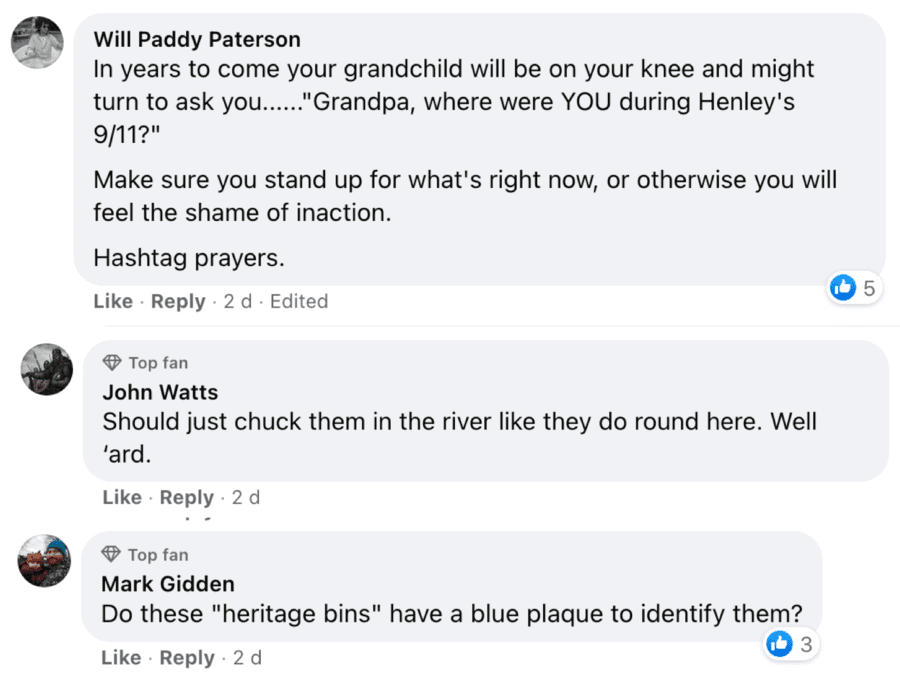Show edit history via the Edited label
The width and height of the screenshot is (900, 678).
298,301
